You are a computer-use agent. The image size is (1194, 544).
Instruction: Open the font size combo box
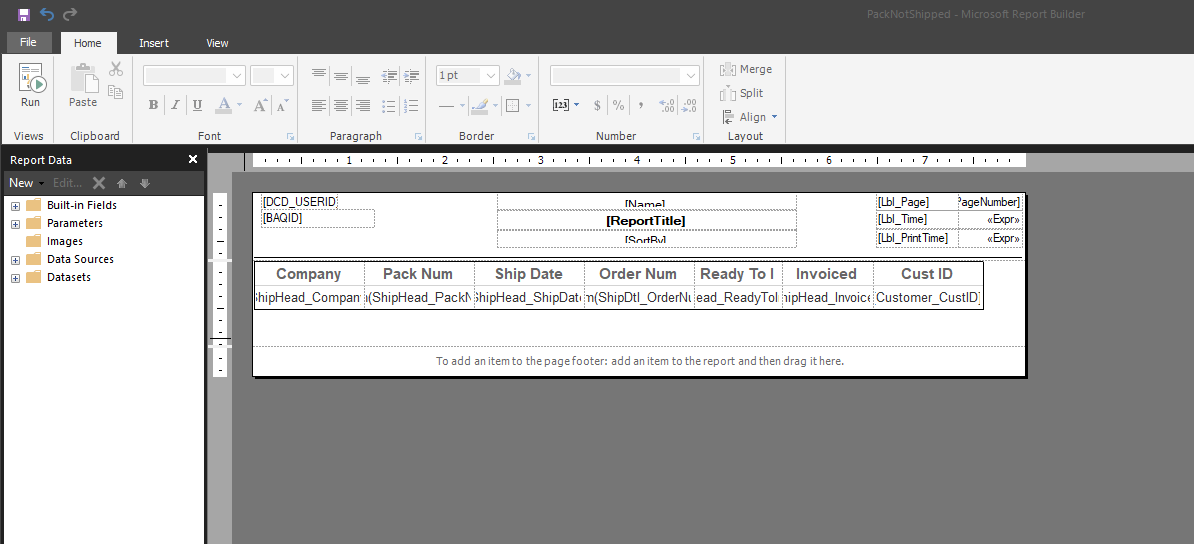(x=272, y=75)
